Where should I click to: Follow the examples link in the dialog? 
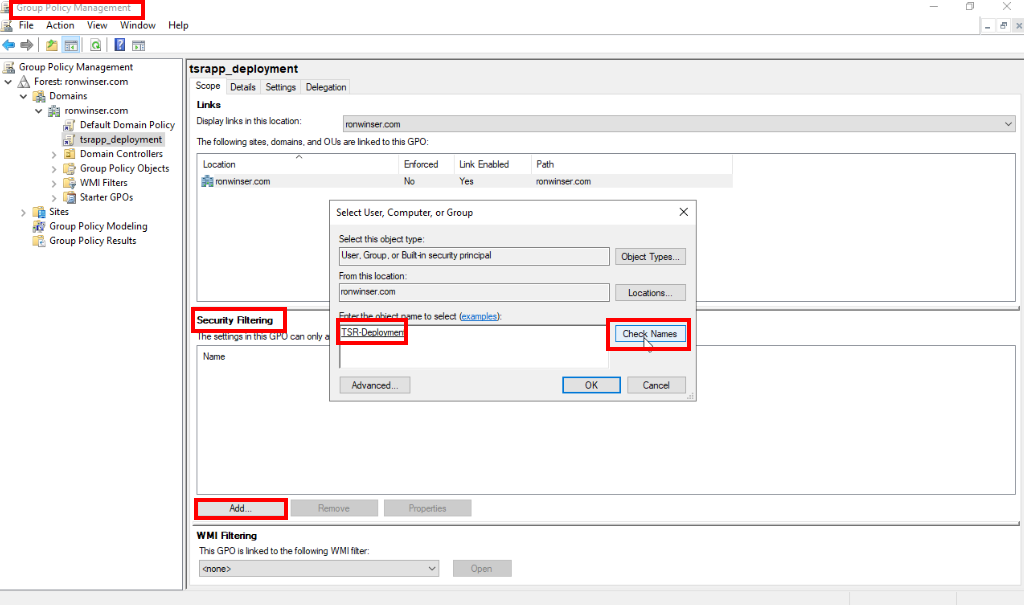click(478, 316)
